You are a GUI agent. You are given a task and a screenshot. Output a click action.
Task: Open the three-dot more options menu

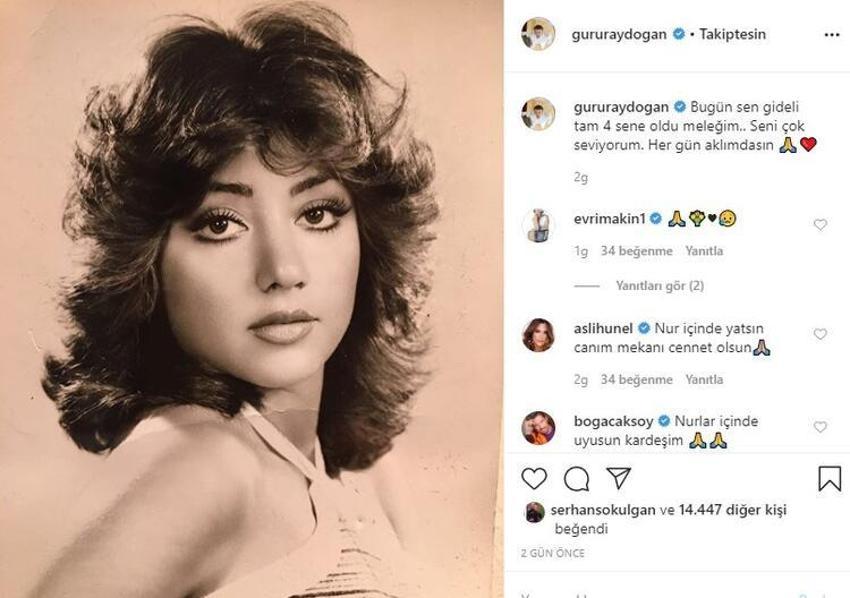pos(831,35)
